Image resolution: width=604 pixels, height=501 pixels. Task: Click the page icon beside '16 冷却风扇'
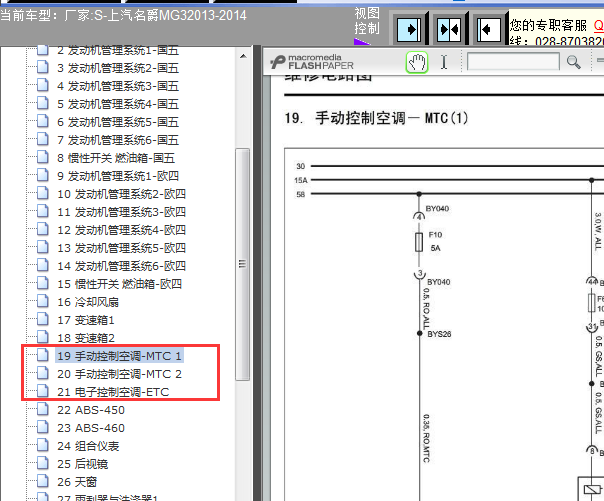tap(42, 301)
